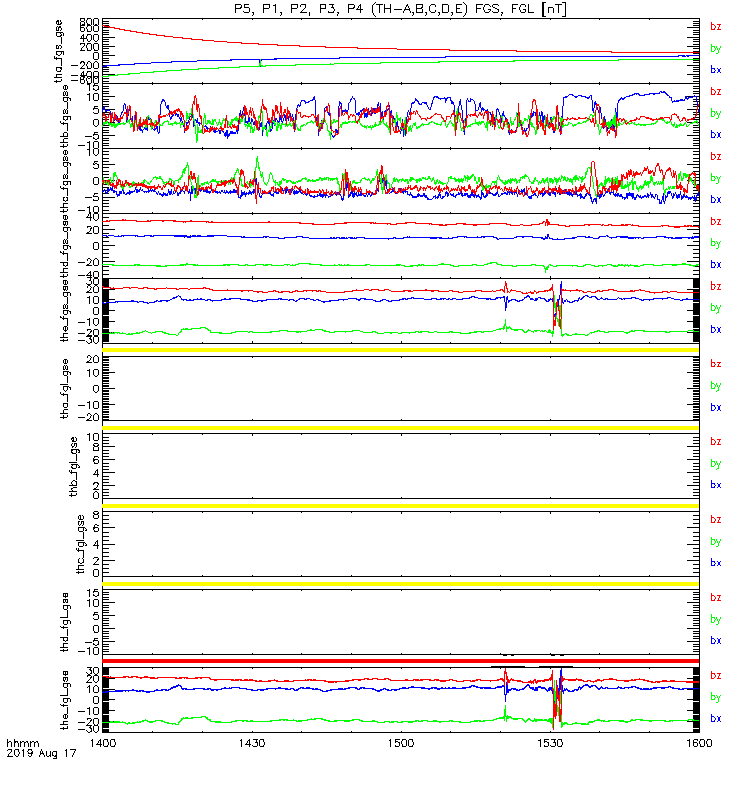Click the bz legend of thd_fgl_gse panel

pos(716,597)
